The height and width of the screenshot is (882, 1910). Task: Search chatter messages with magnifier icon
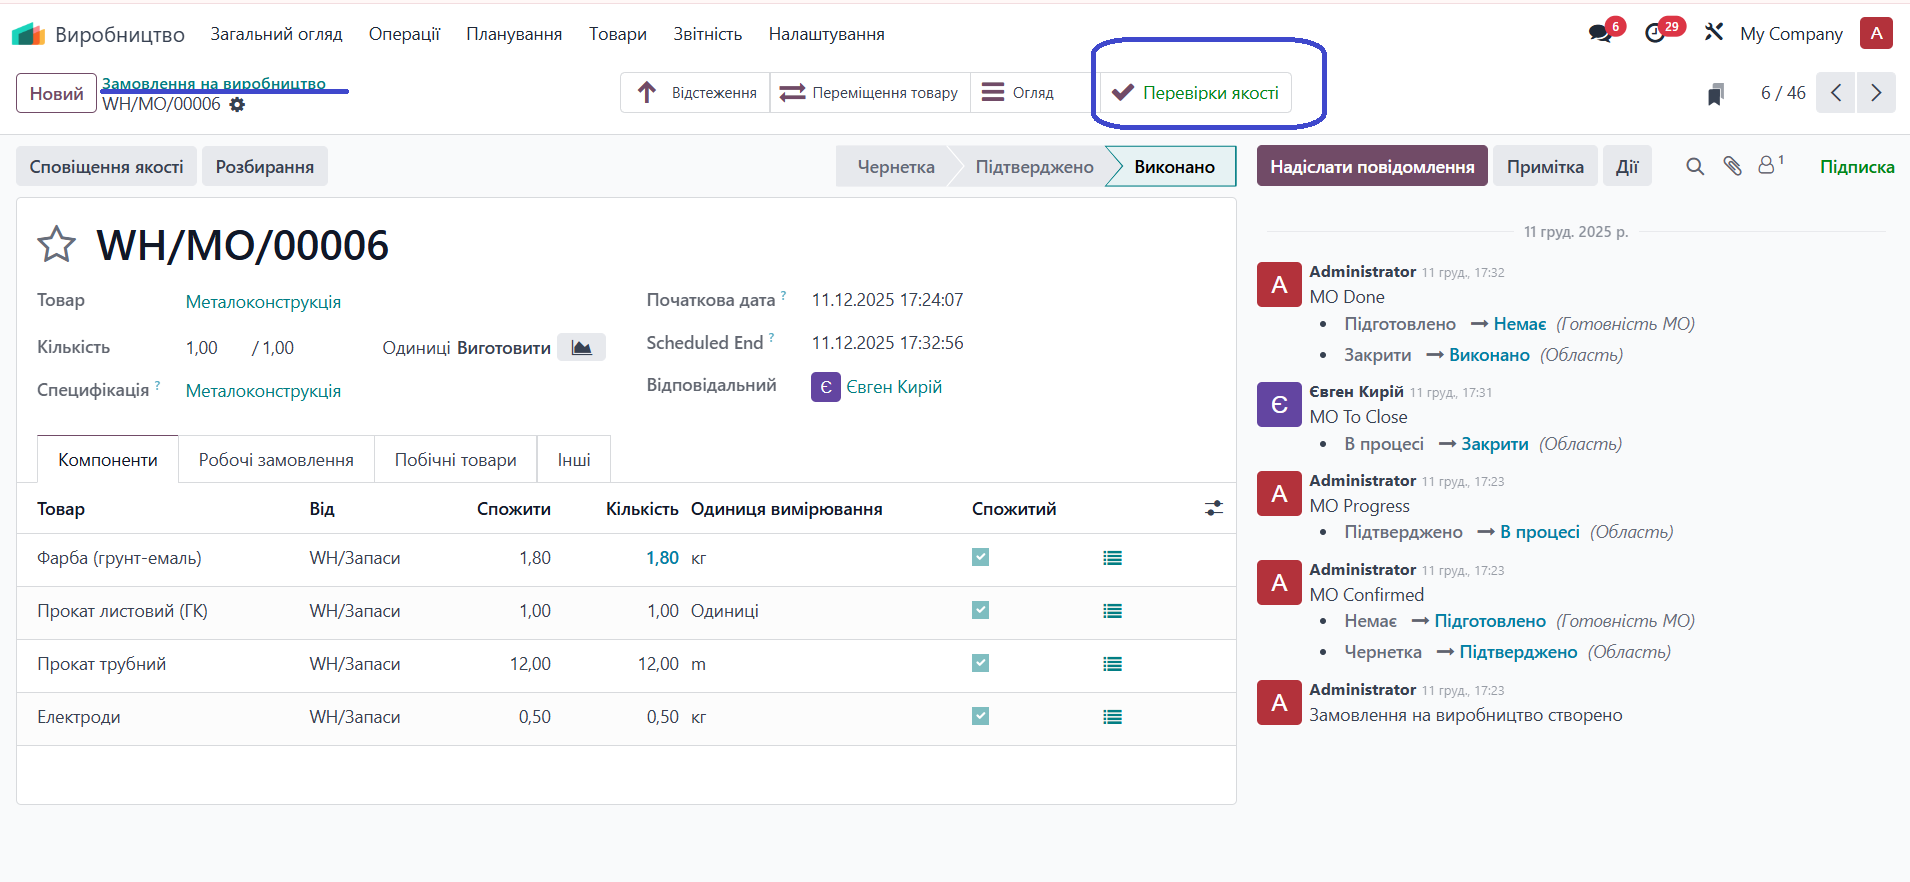(x=1694, y=166)
